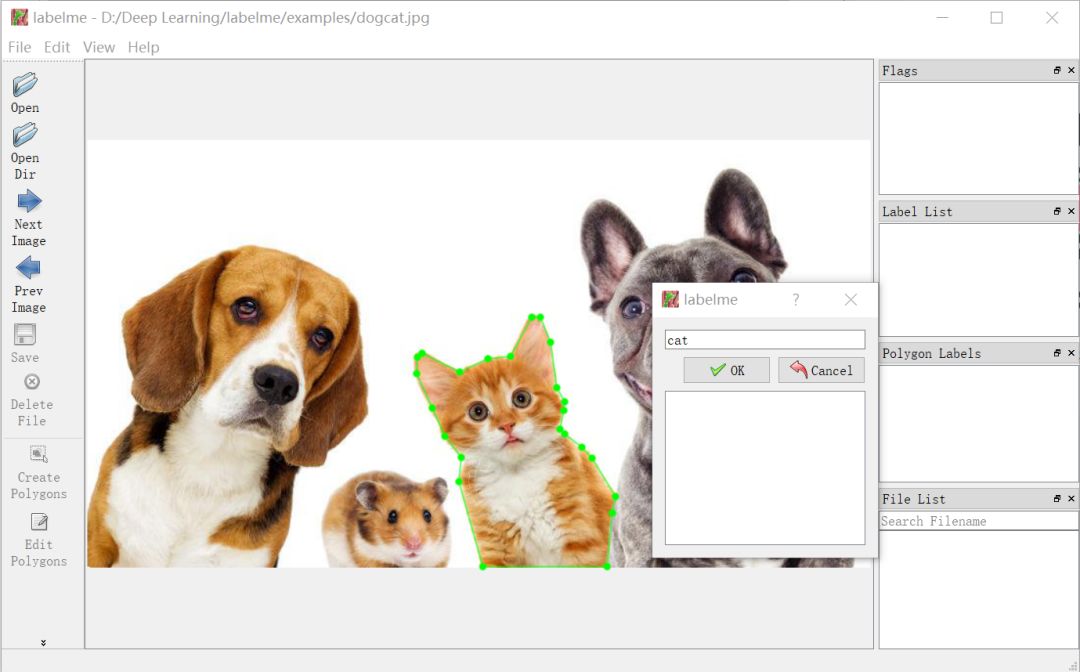Maximize the labelme main window
The width and height of the screenshot is (1080, 672).
997,17
